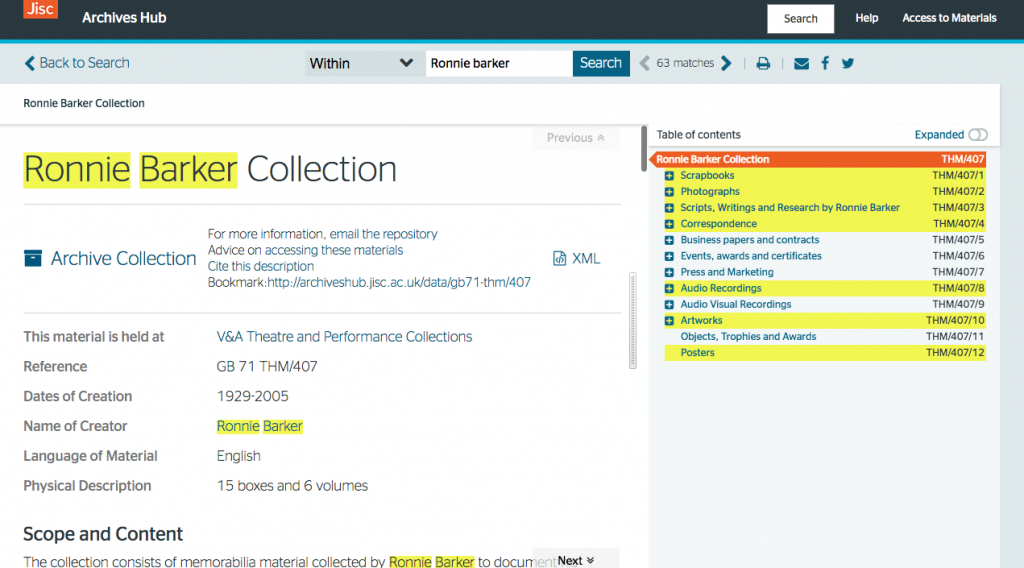The image size is (1024, 568).
Task: Open Access to Materials menu
Action: tap(949, 18)
